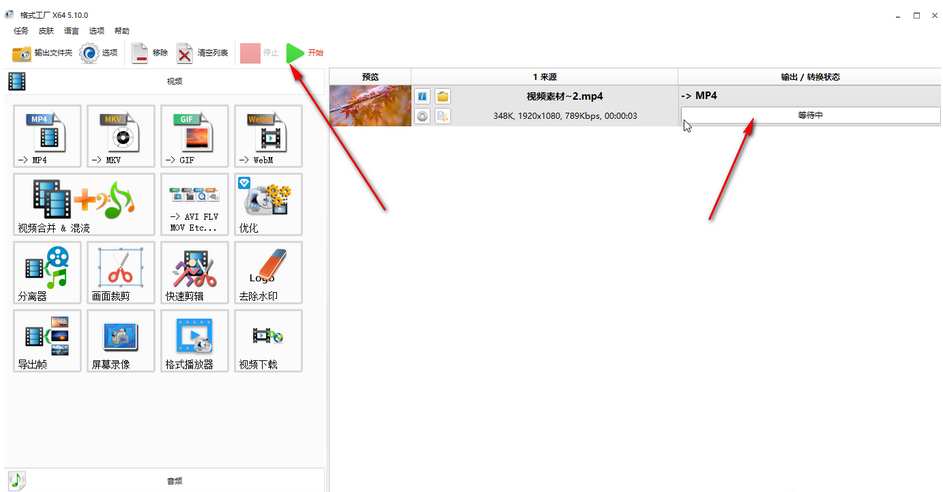Image resolution: width=943 pixels, height=492 pixels.
Task: Open the 画面裁剪 crop tool
Action: (121, 272)
